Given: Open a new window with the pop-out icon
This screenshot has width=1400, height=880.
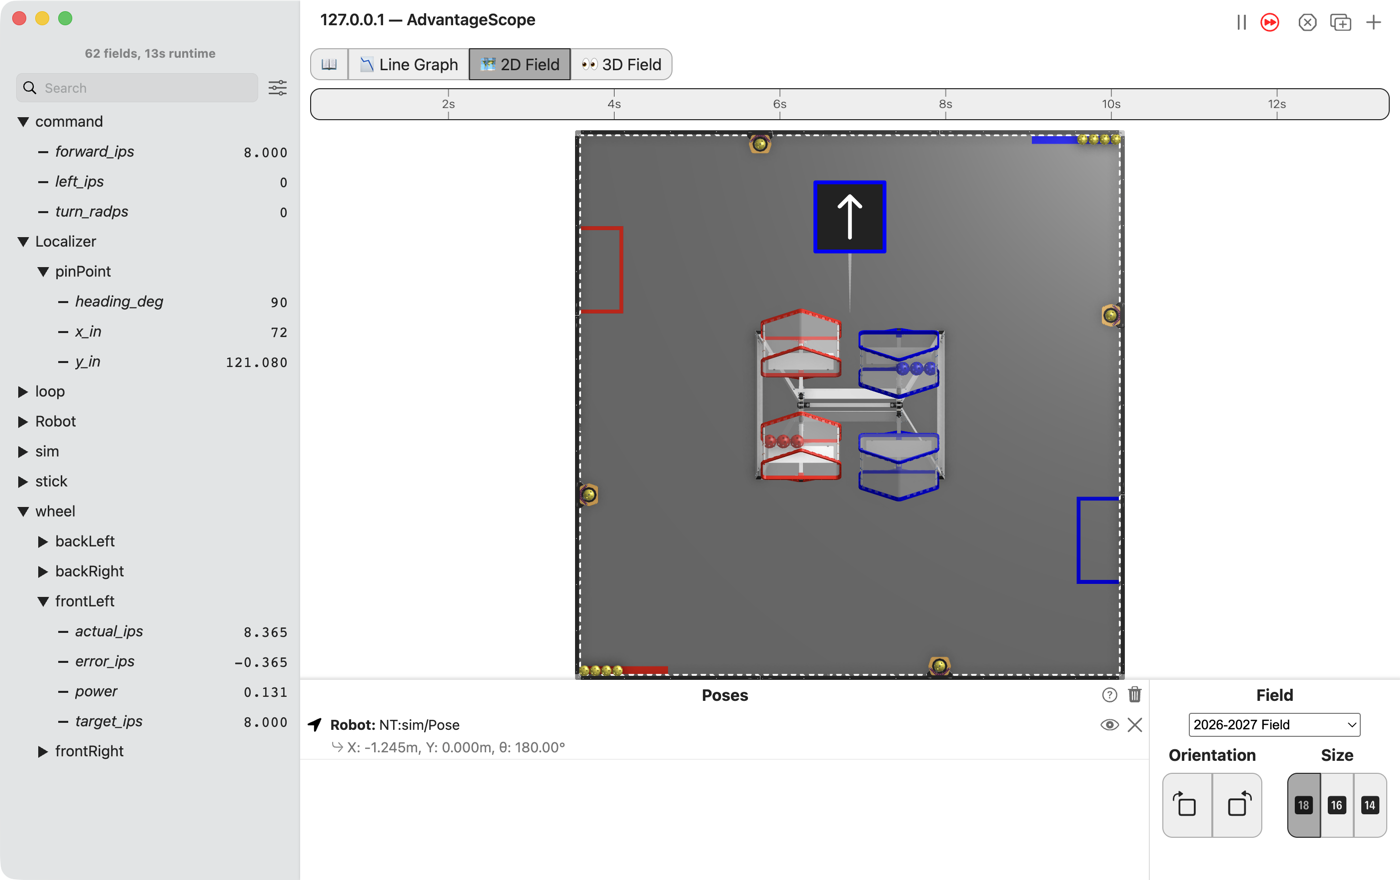Looking at the screenshot, I should coord(1341,22).
